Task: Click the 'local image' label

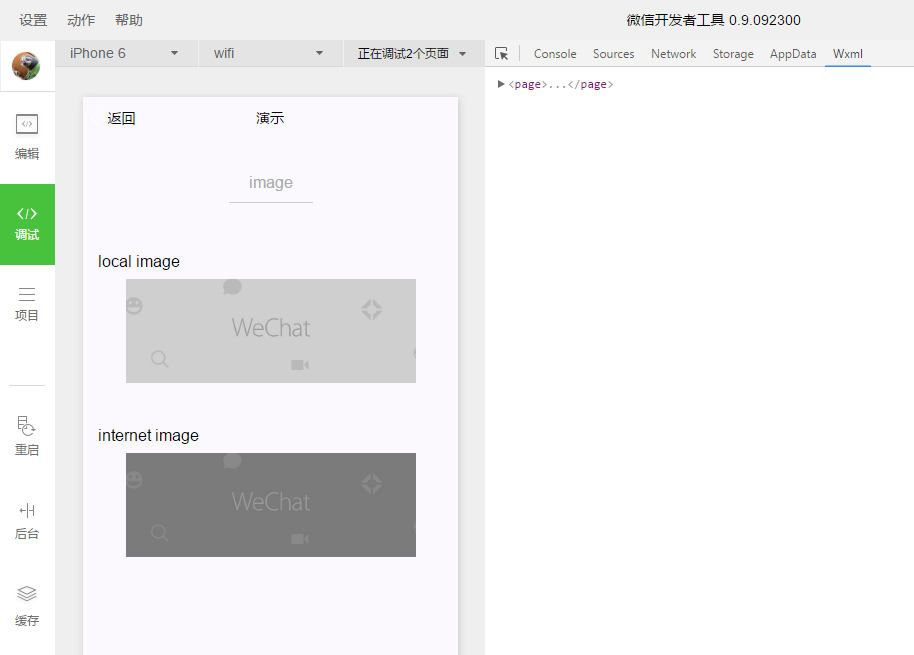Action: 139,262
